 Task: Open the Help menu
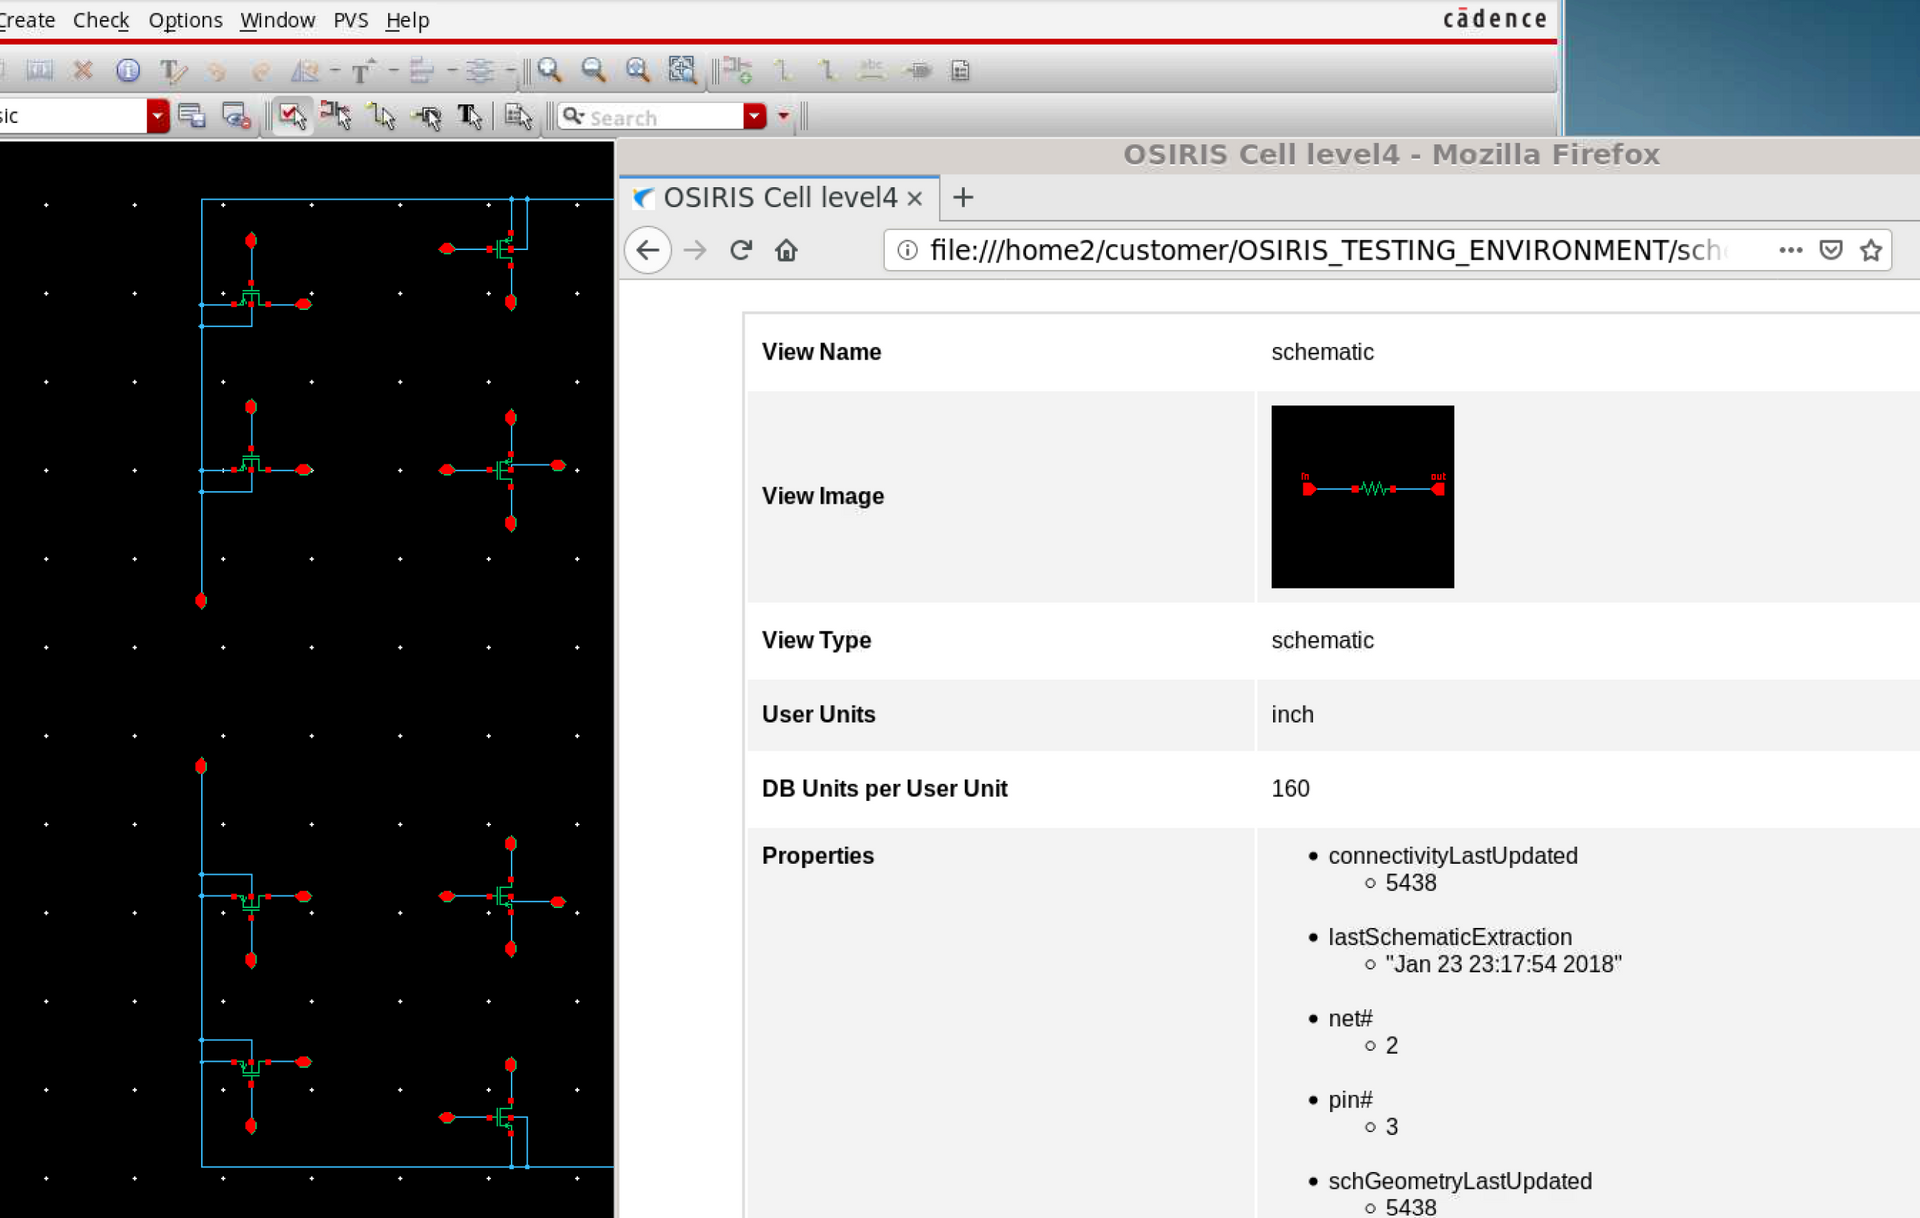tap(407, 20)
